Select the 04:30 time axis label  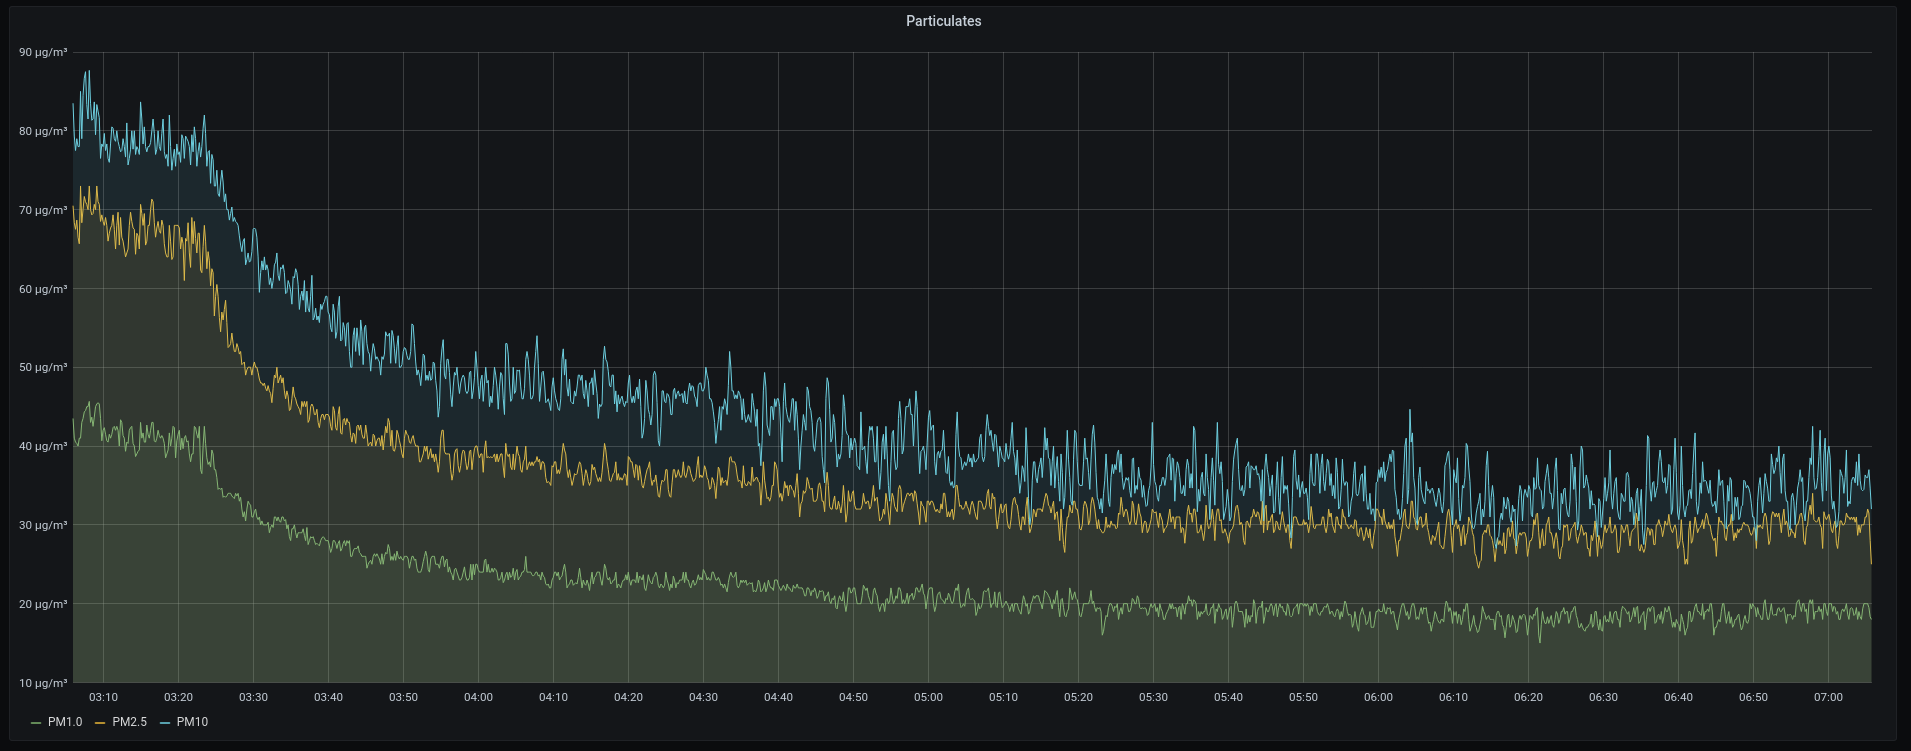pyautogui.click(x=703, y=697)
